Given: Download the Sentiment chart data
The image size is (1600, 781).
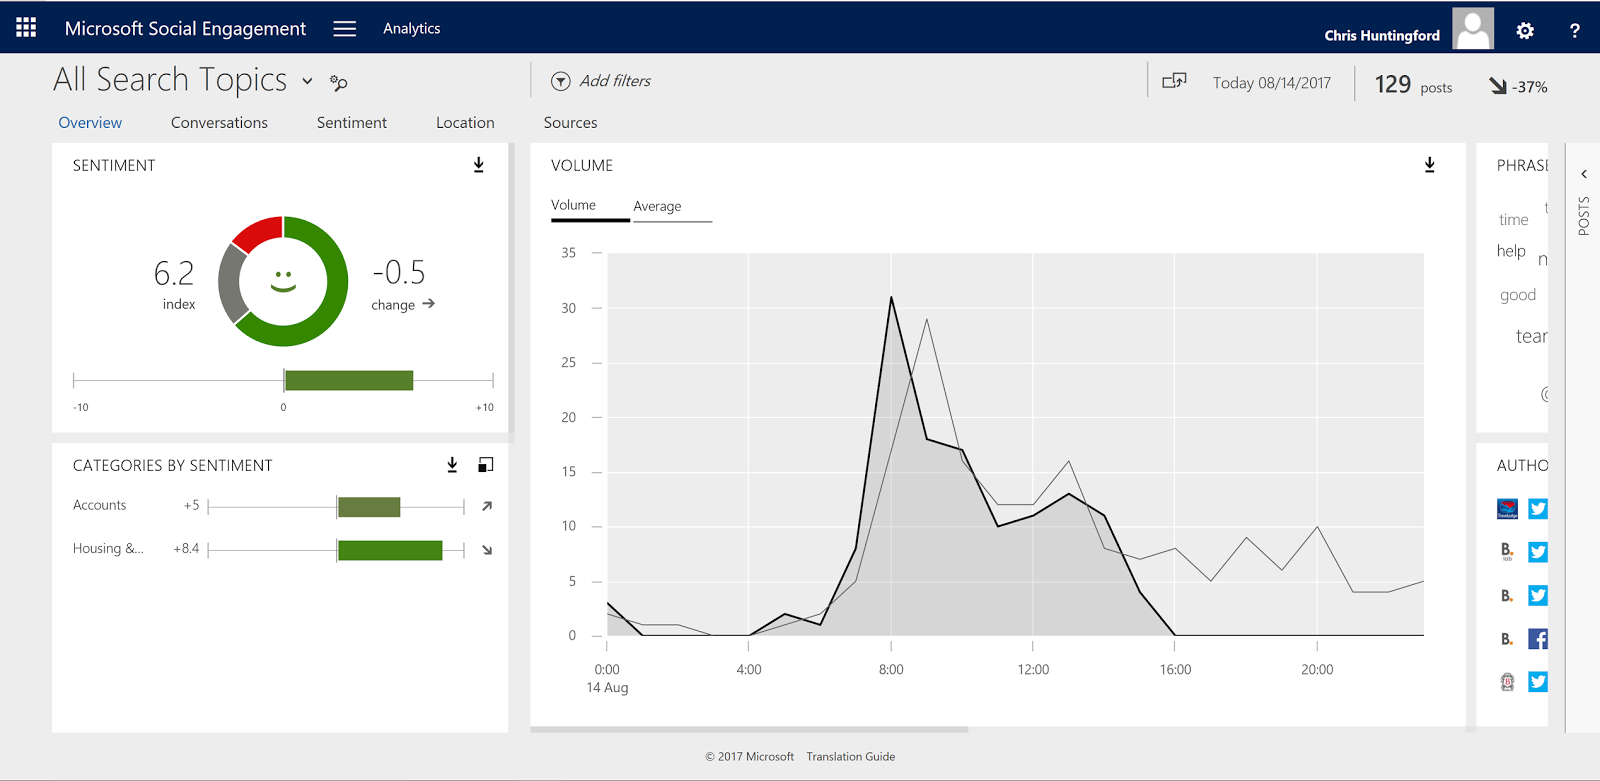Looking at the screenshot, I should 479,165.
